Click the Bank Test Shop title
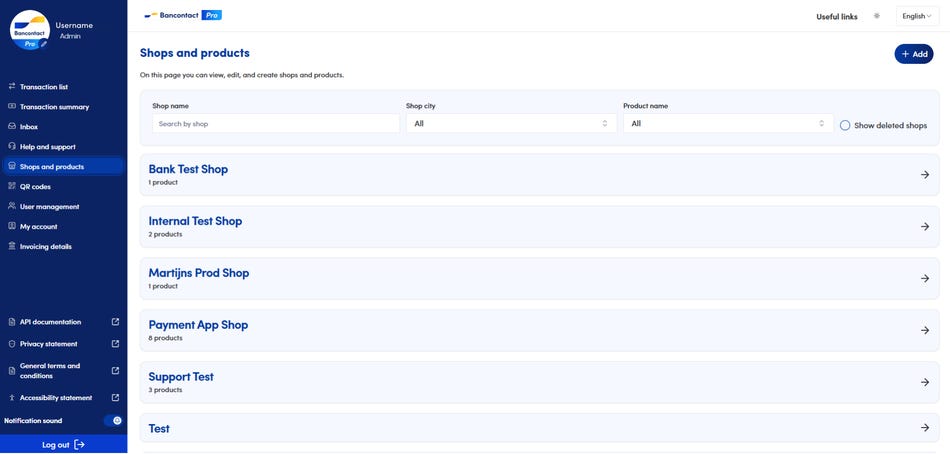This screenshot has height=454, width=950. point(188,169)
